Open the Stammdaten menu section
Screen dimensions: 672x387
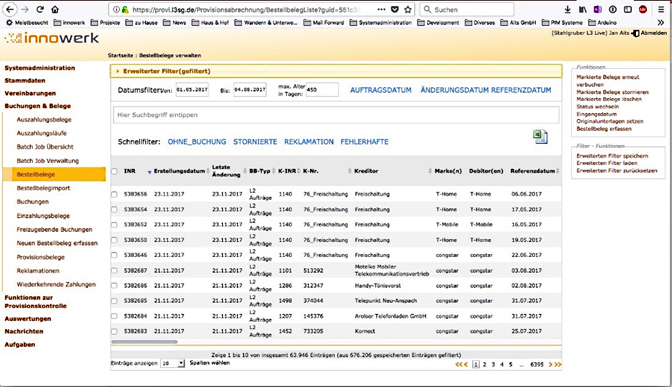(x=25, y=81)
